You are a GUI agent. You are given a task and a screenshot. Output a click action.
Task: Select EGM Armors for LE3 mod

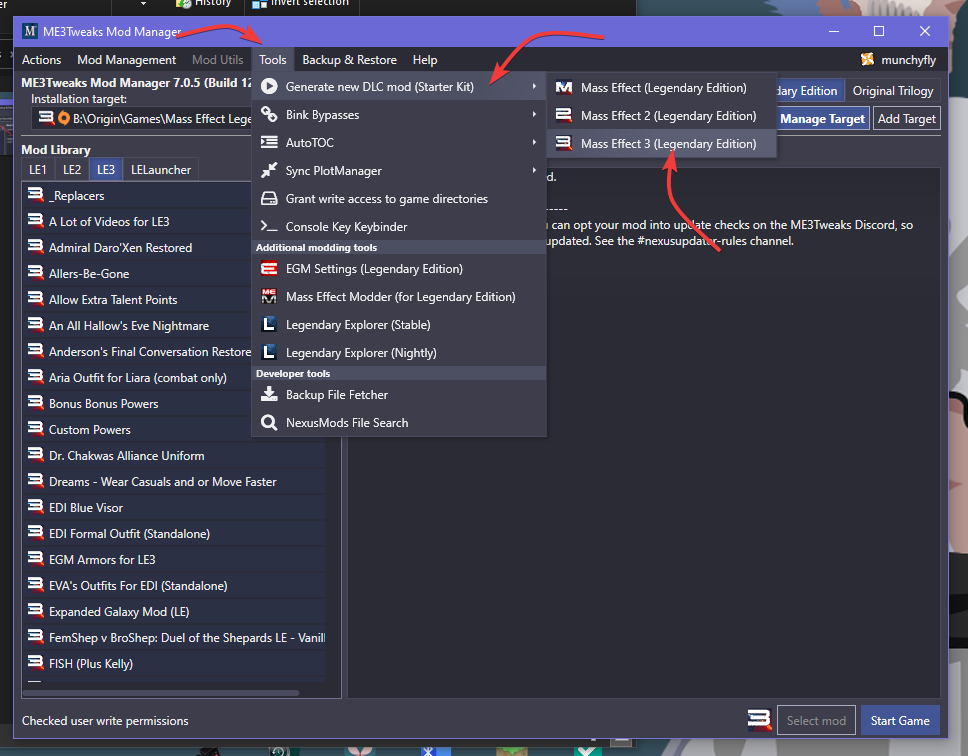pos(173,560)
